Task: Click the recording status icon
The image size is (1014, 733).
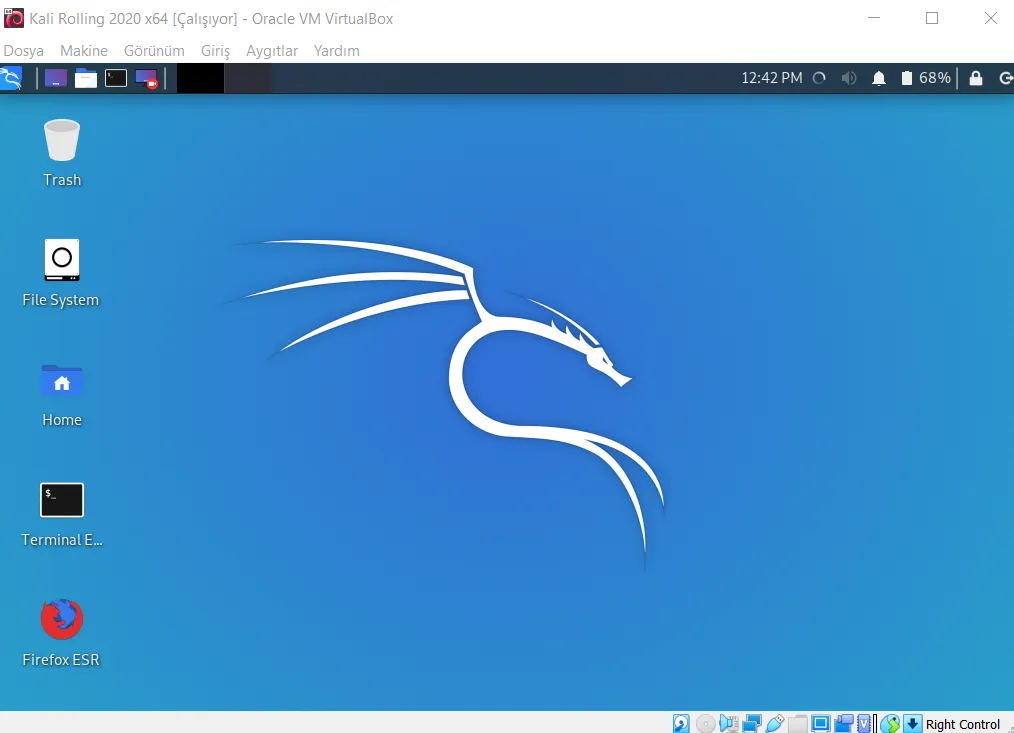Action: (844, 723)
